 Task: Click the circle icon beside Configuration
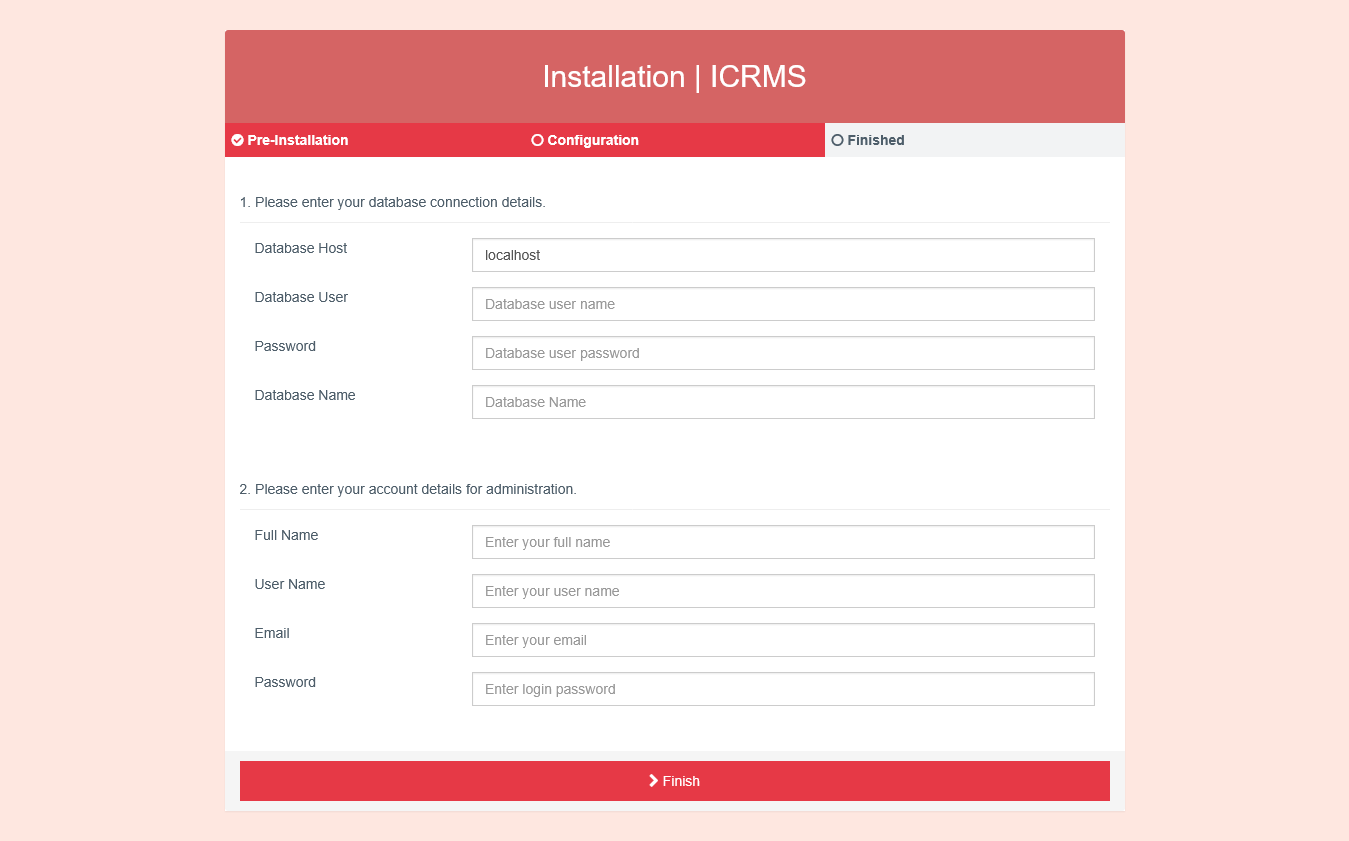click(x=537, y=140)
